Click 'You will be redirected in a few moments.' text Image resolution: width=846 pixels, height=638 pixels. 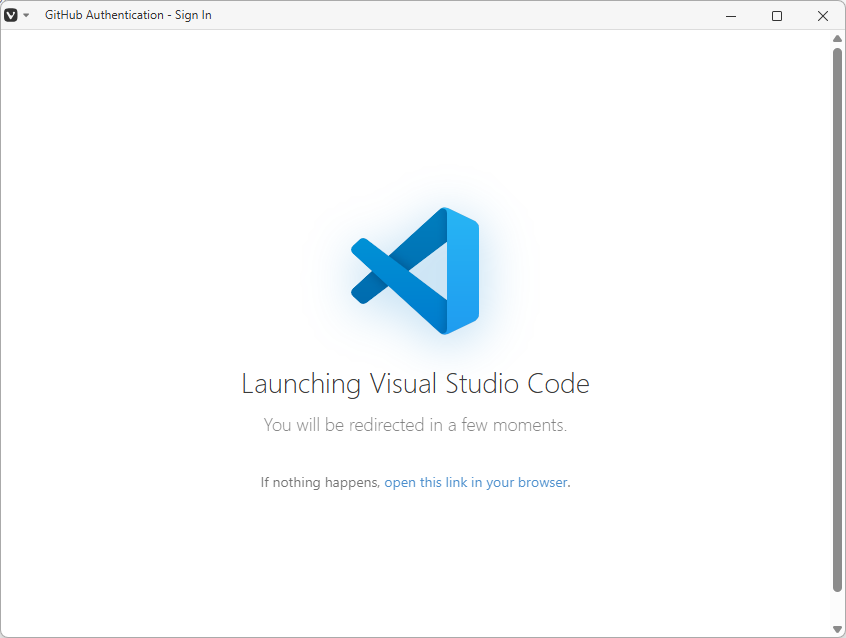click(415, 425)
